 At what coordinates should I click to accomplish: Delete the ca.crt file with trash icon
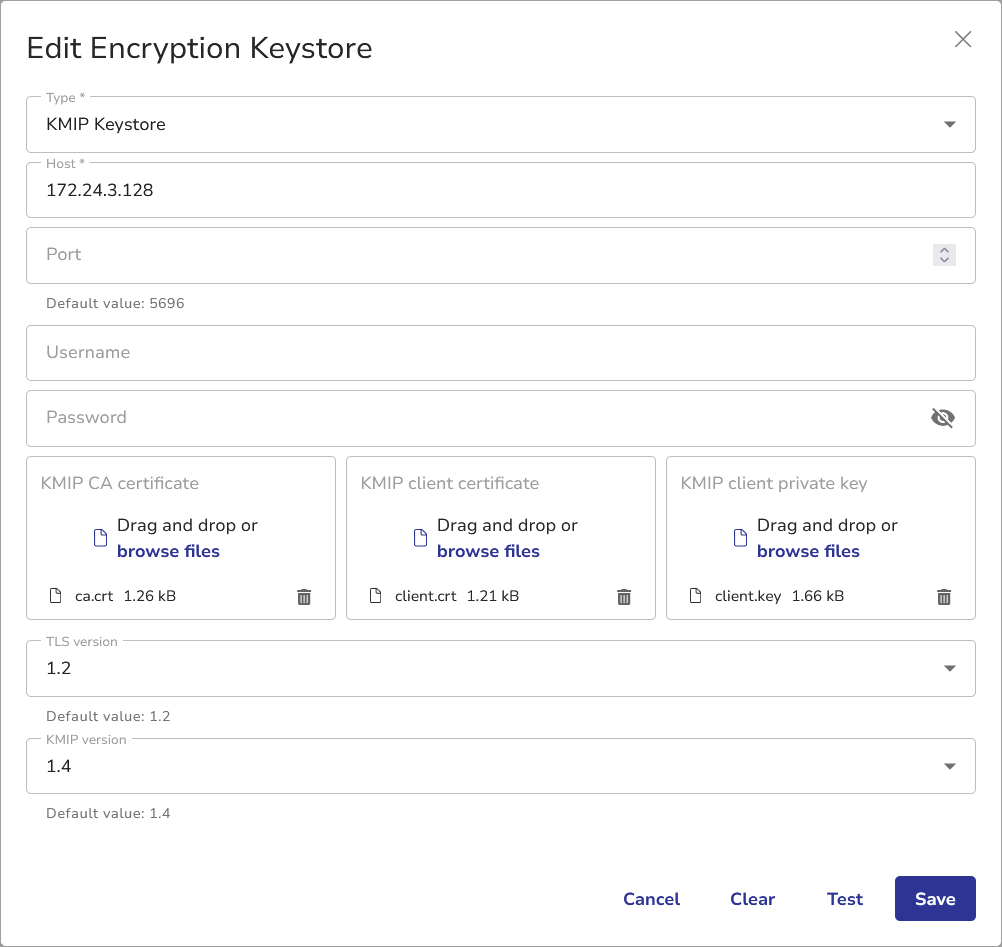(x=304, y=597)
